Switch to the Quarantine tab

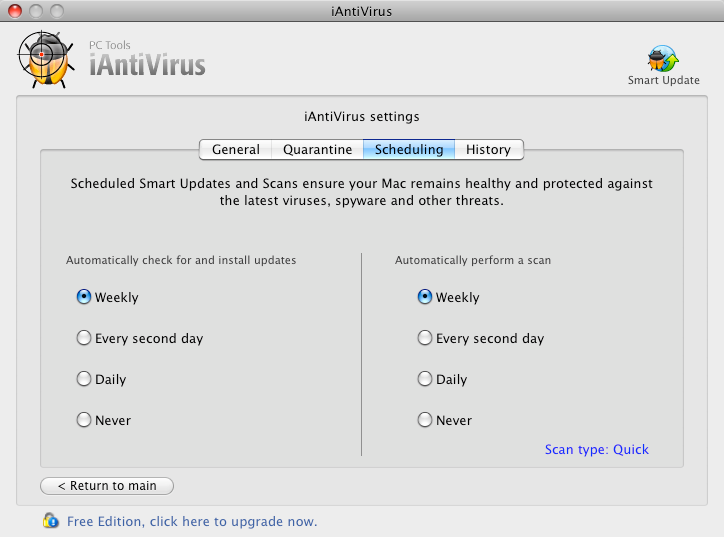pyautogui.click(x=317, y=149)
